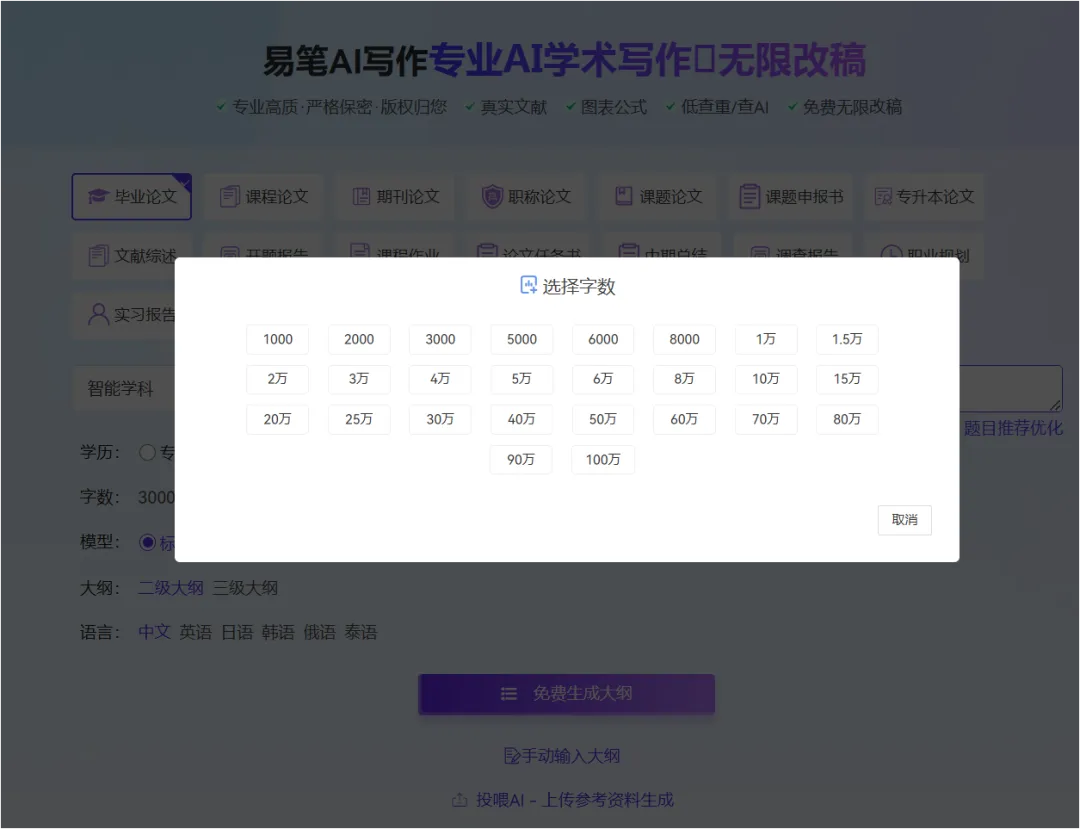Click 投喂AI upload reference materials link
This screenshot has width=1080, height=829.
click(x=562, y=800)
